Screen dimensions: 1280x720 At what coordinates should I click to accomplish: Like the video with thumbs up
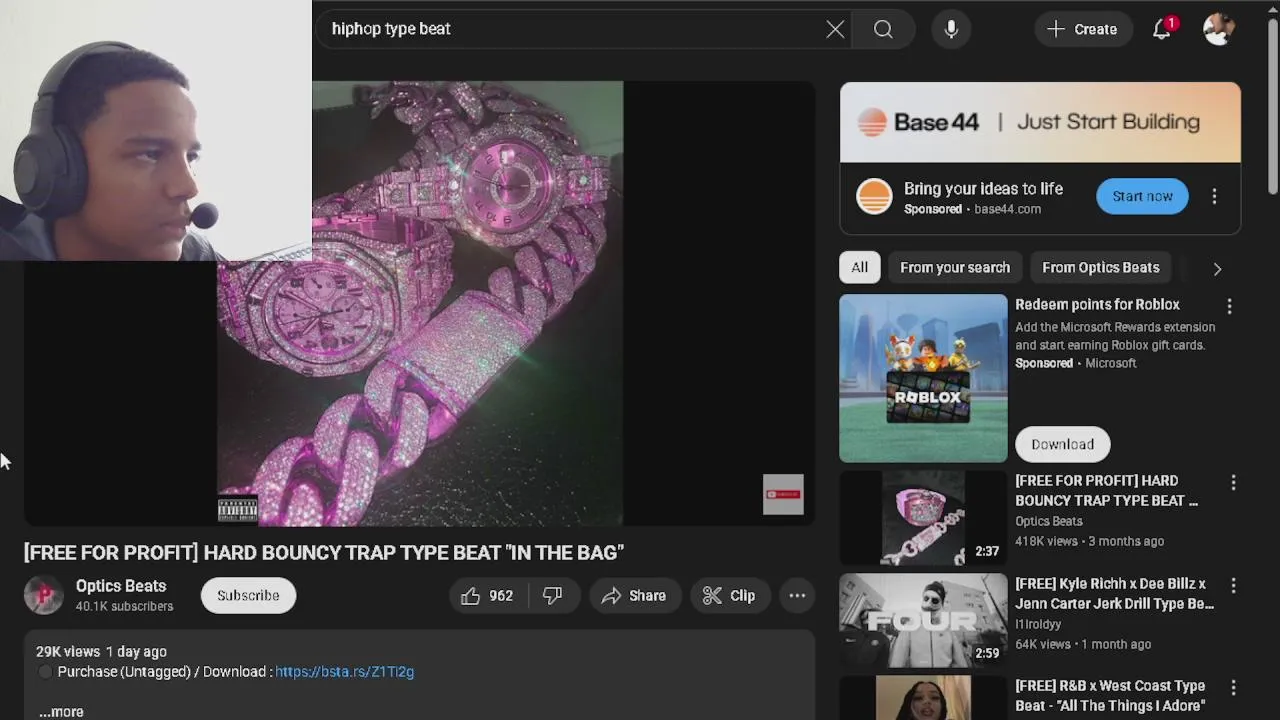(x=487, y=596)
